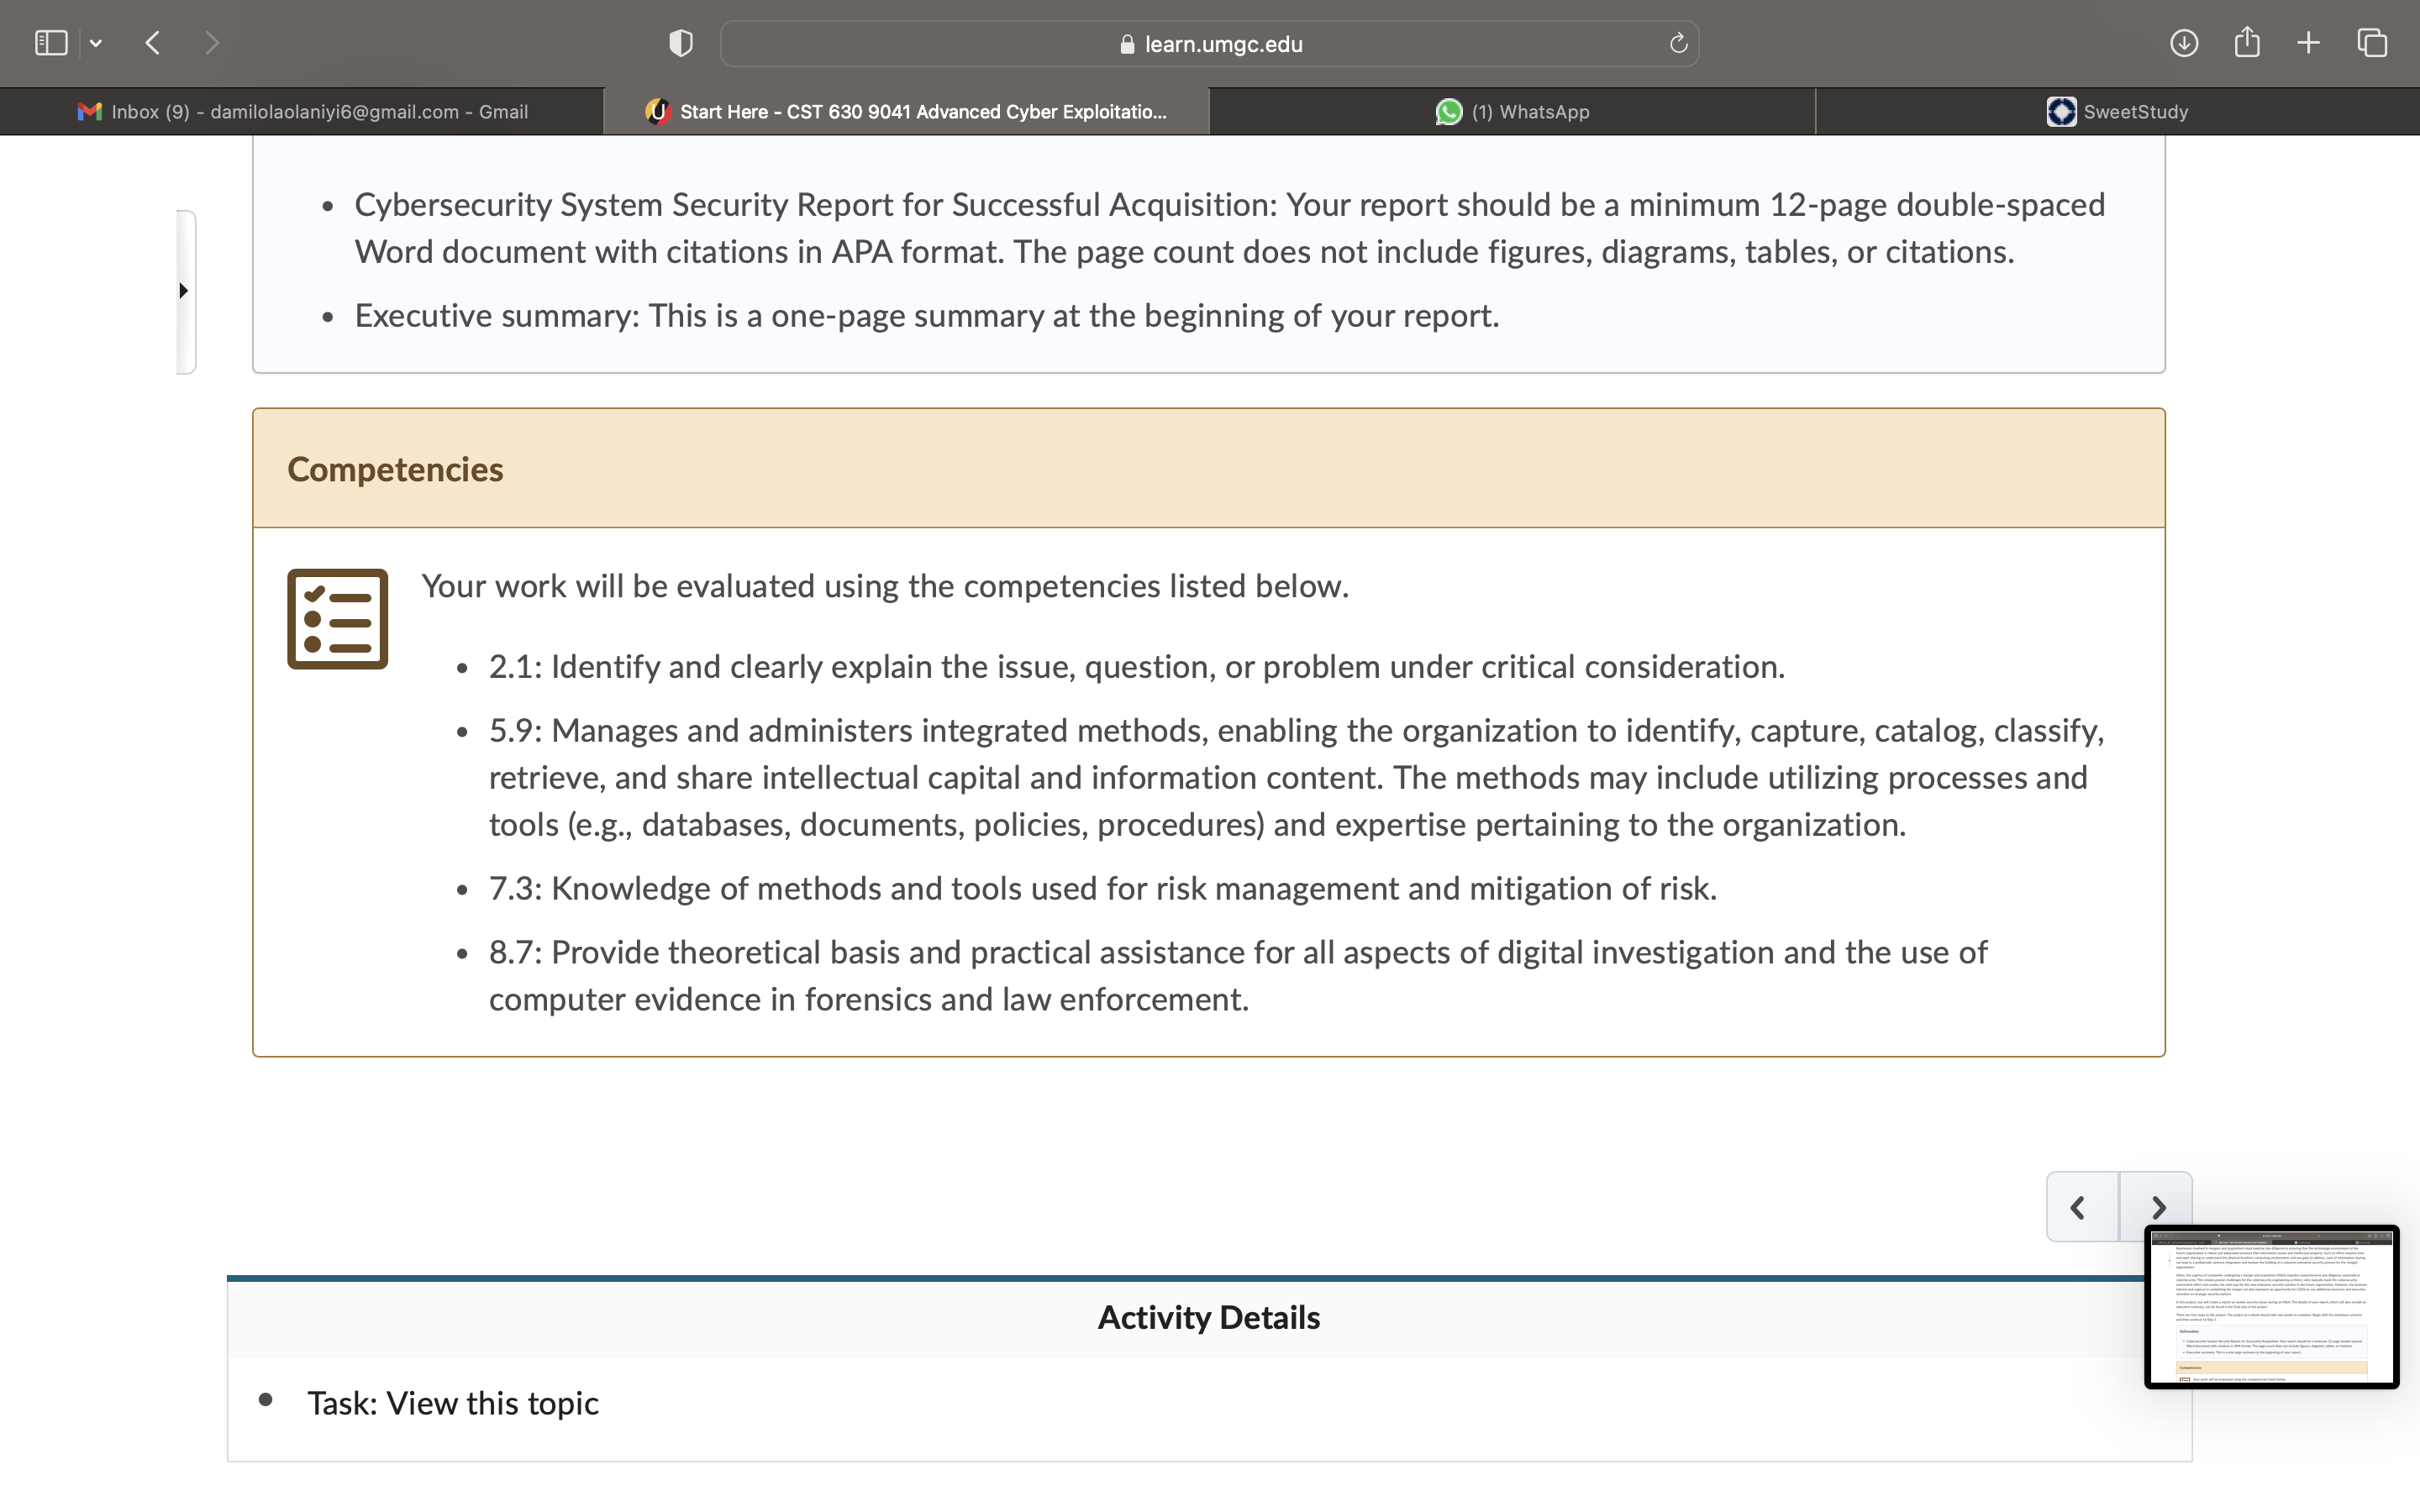Click the Competencies checklist icon

coord(338,619)
